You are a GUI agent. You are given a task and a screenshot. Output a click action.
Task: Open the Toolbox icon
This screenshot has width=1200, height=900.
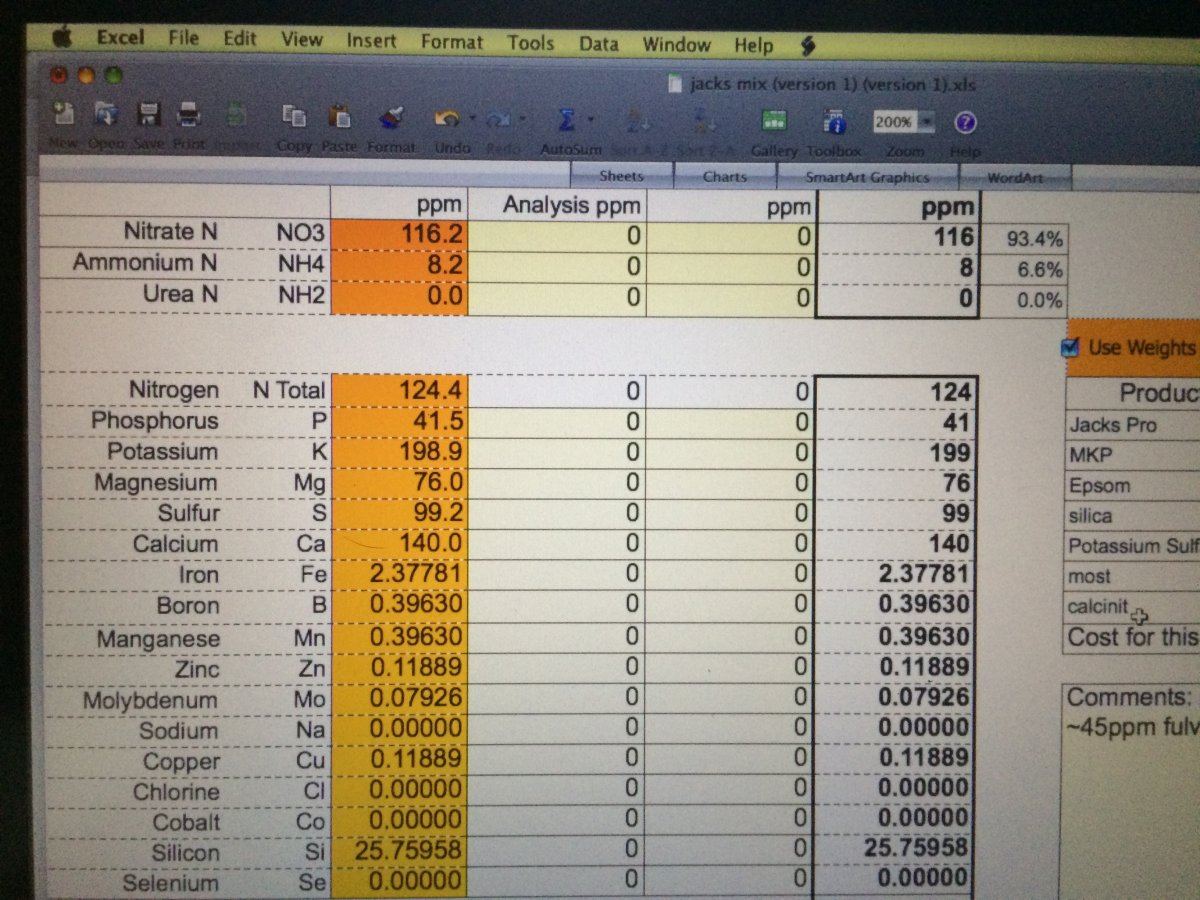tap(833, 122)
